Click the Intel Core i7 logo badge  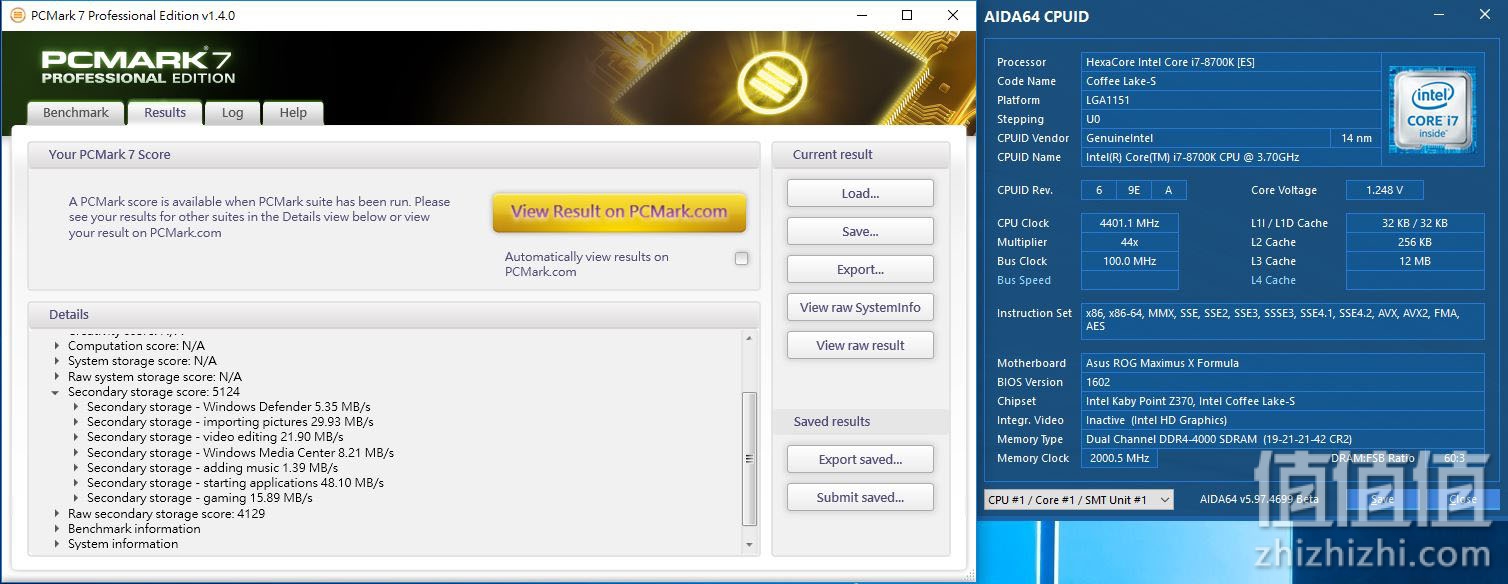[1432, 110]
